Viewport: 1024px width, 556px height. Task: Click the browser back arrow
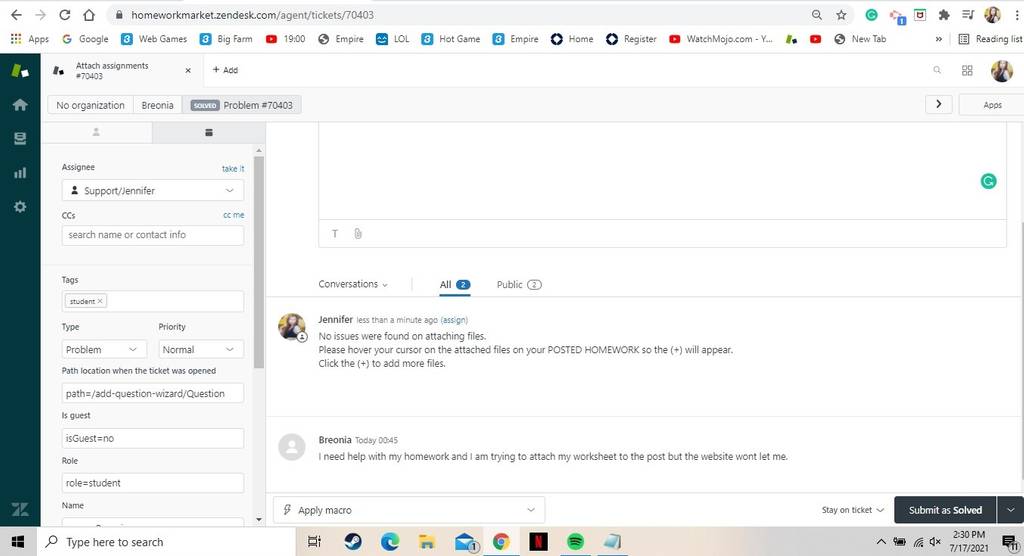click(16, 14)
